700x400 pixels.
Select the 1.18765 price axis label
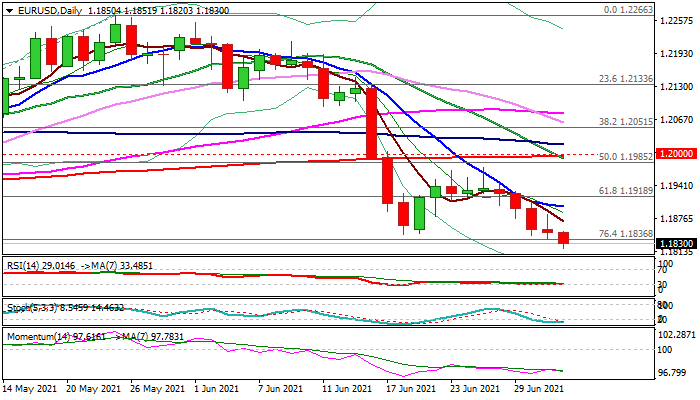tap(677, 219)
